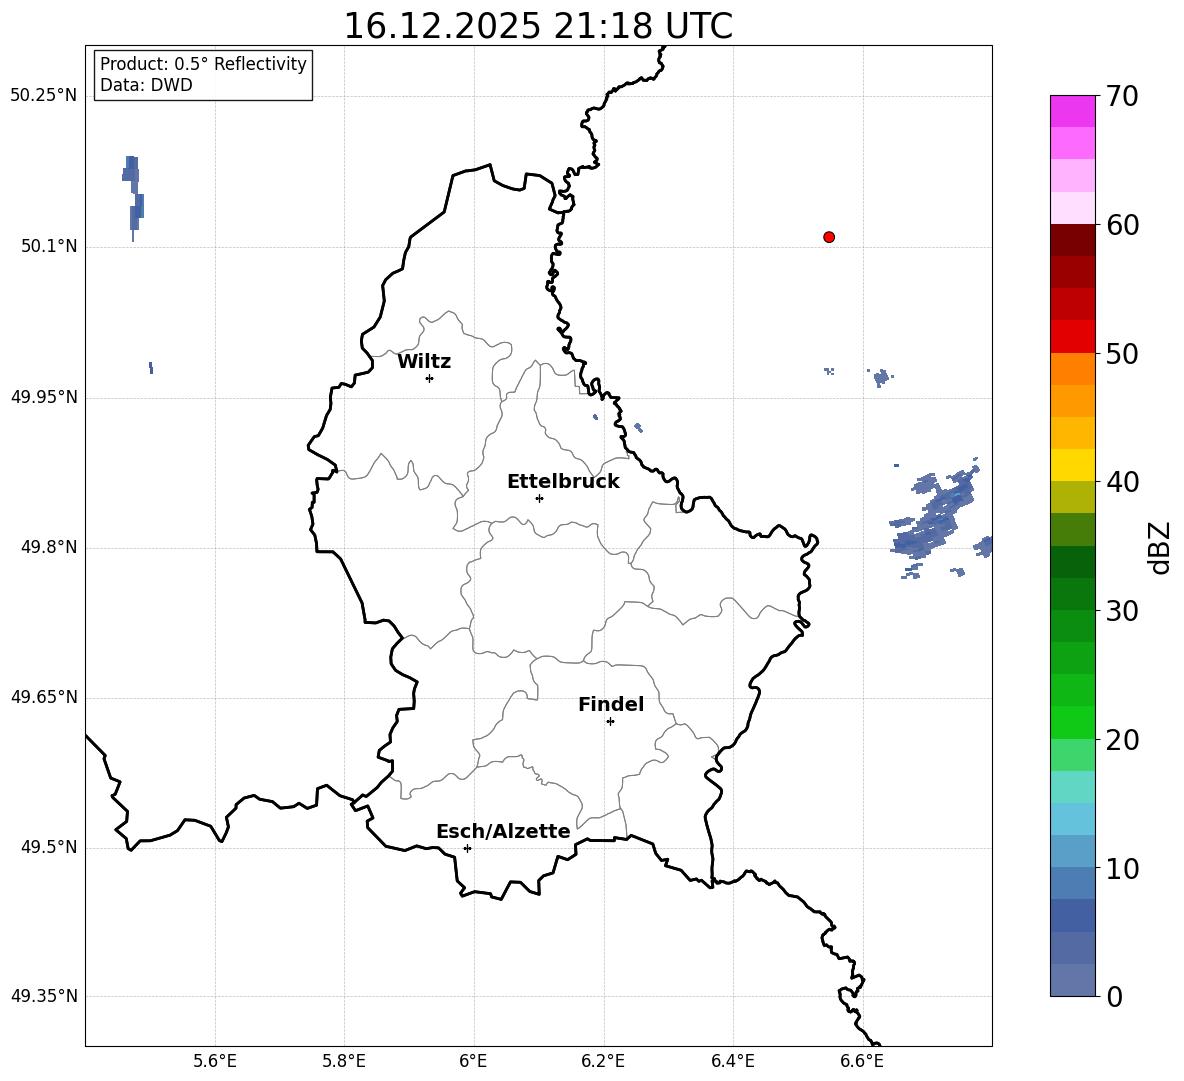Click the dark maroon colorbar segment below 60
The image size is (1184, 1081).
coord(1072,240)
